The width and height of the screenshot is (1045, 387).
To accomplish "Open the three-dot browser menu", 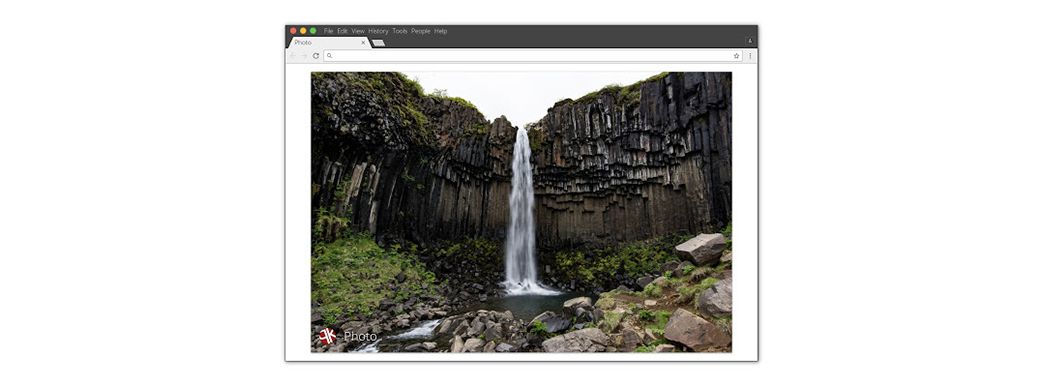I will tap(750, 56).
